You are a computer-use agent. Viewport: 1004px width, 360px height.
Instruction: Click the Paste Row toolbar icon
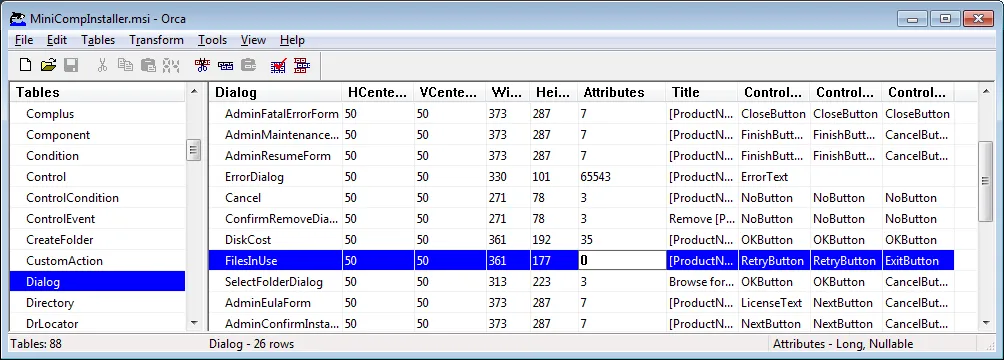(x=248, y=65)
